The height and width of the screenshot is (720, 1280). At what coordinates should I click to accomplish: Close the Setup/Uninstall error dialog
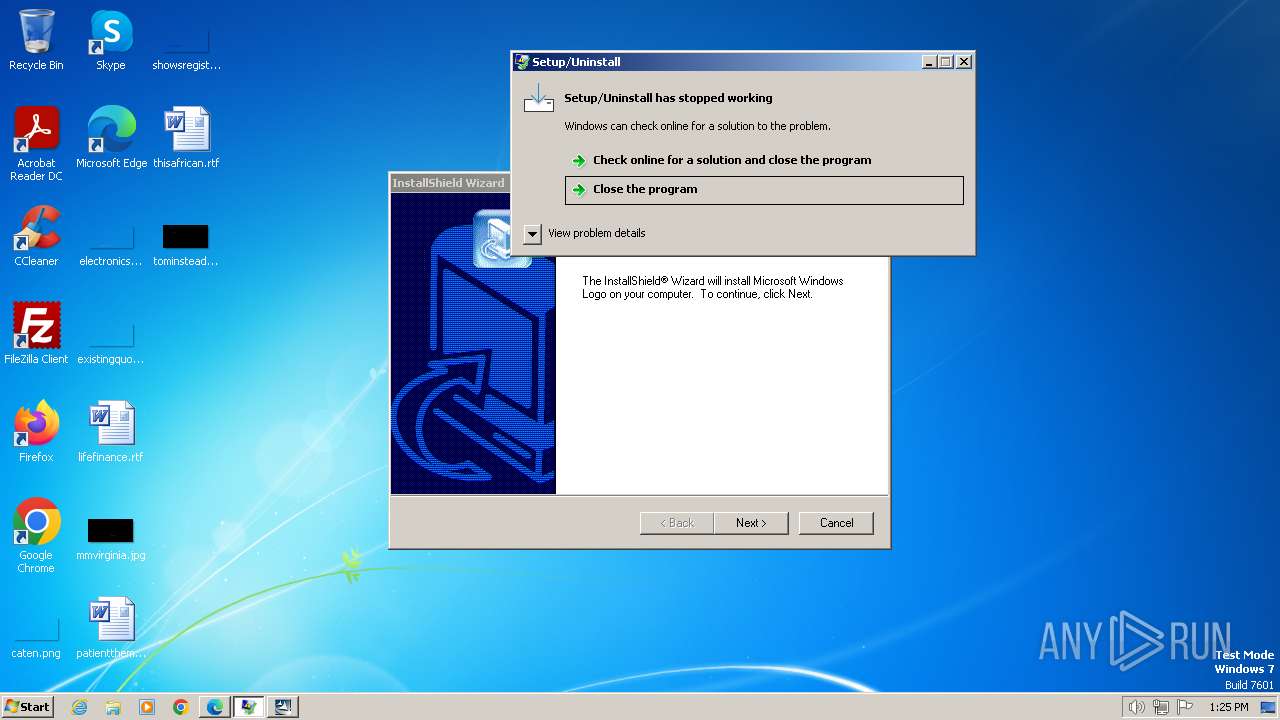tap(964, 62)
